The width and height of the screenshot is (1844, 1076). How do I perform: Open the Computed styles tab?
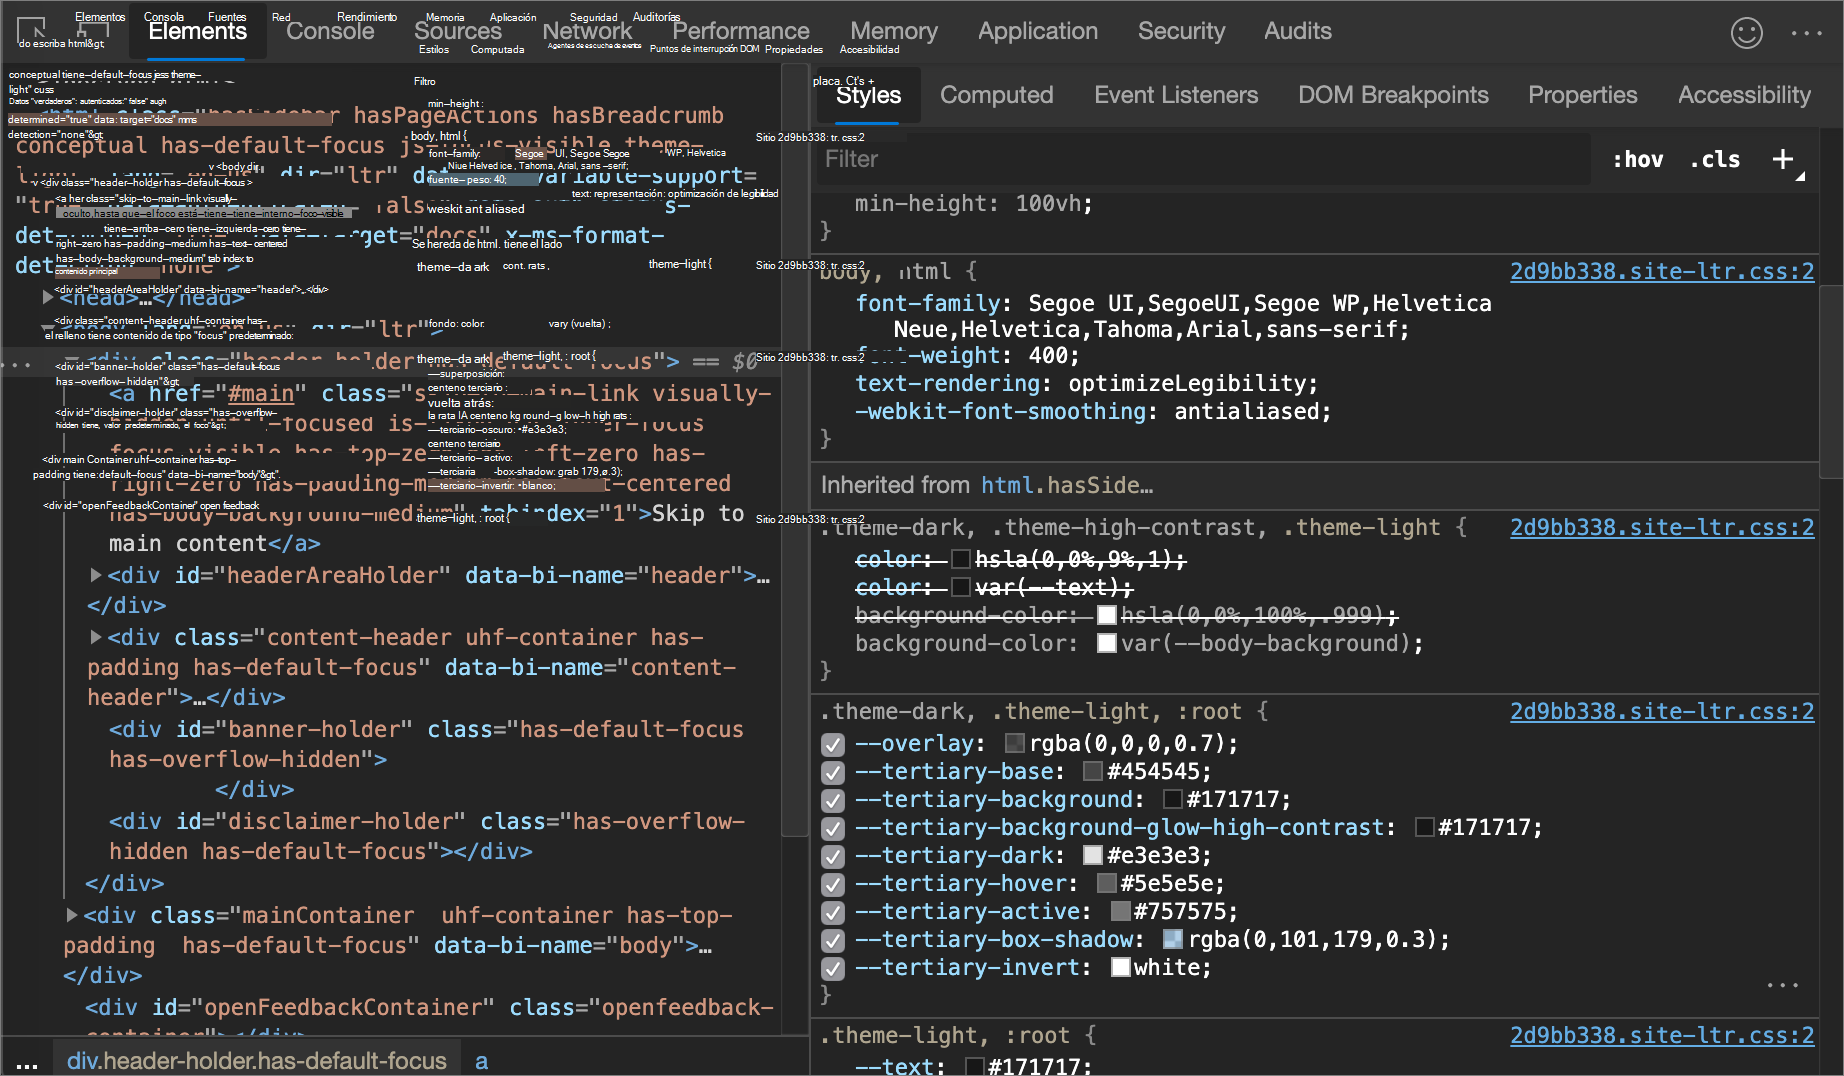click(996, 95)
